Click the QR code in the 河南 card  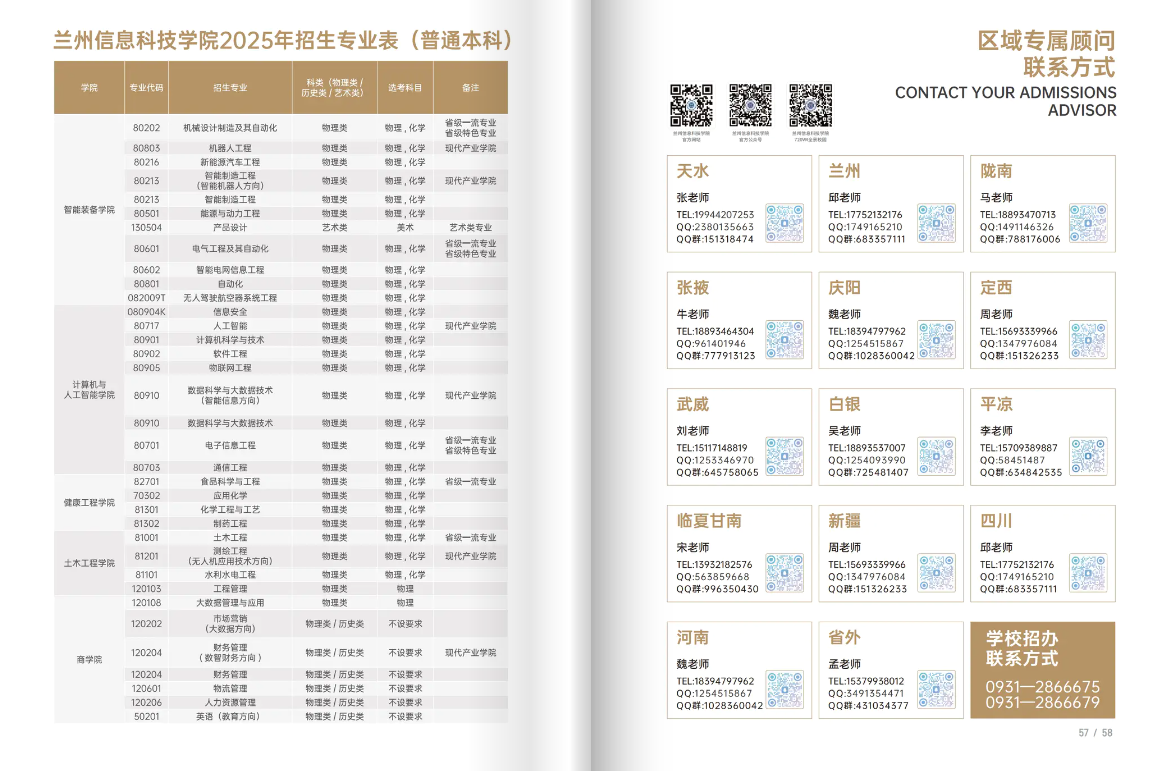(x=785, y=690)
